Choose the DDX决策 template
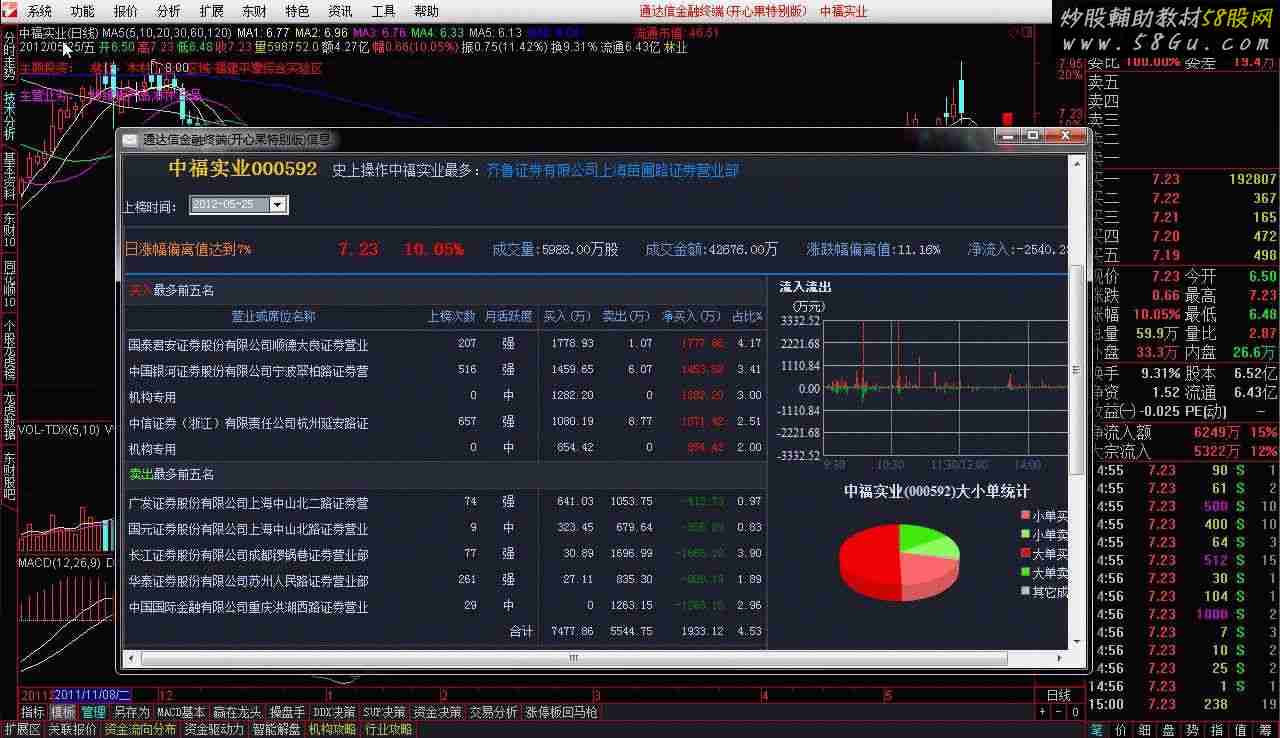 point(334,712)
